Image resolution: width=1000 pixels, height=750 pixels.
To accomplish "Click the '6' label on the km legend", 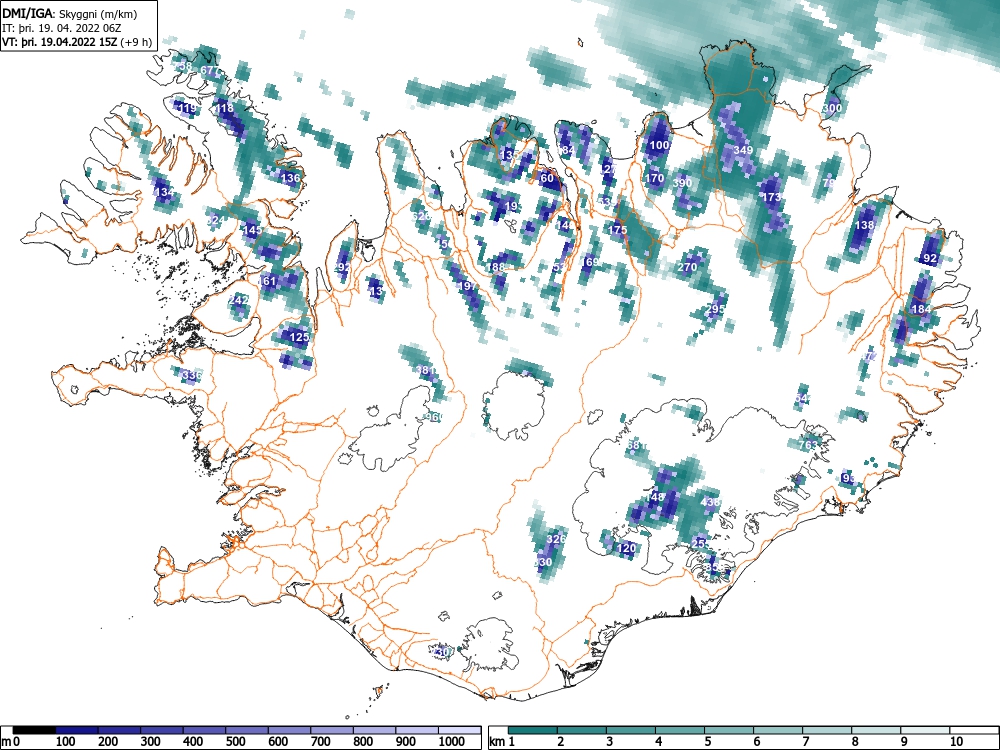I will pyautogui.click(x=756, y=742).
